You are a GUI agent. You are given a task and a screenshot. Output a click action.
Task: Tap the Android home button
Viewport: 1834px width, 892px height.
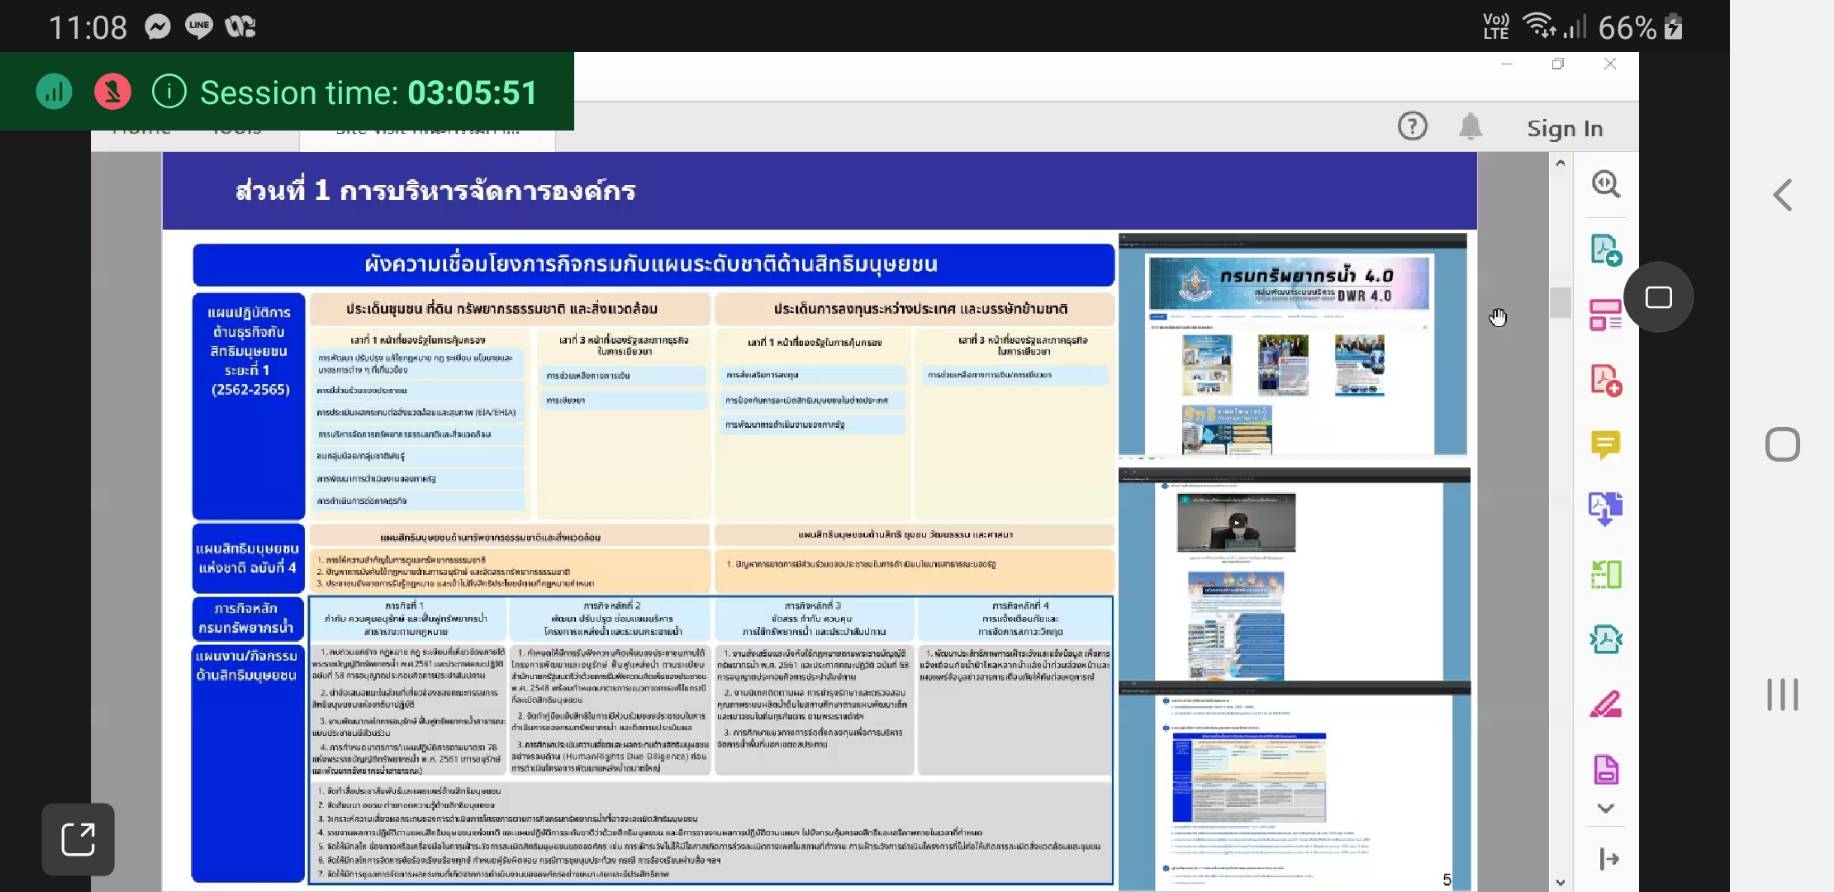(1782, 444)
